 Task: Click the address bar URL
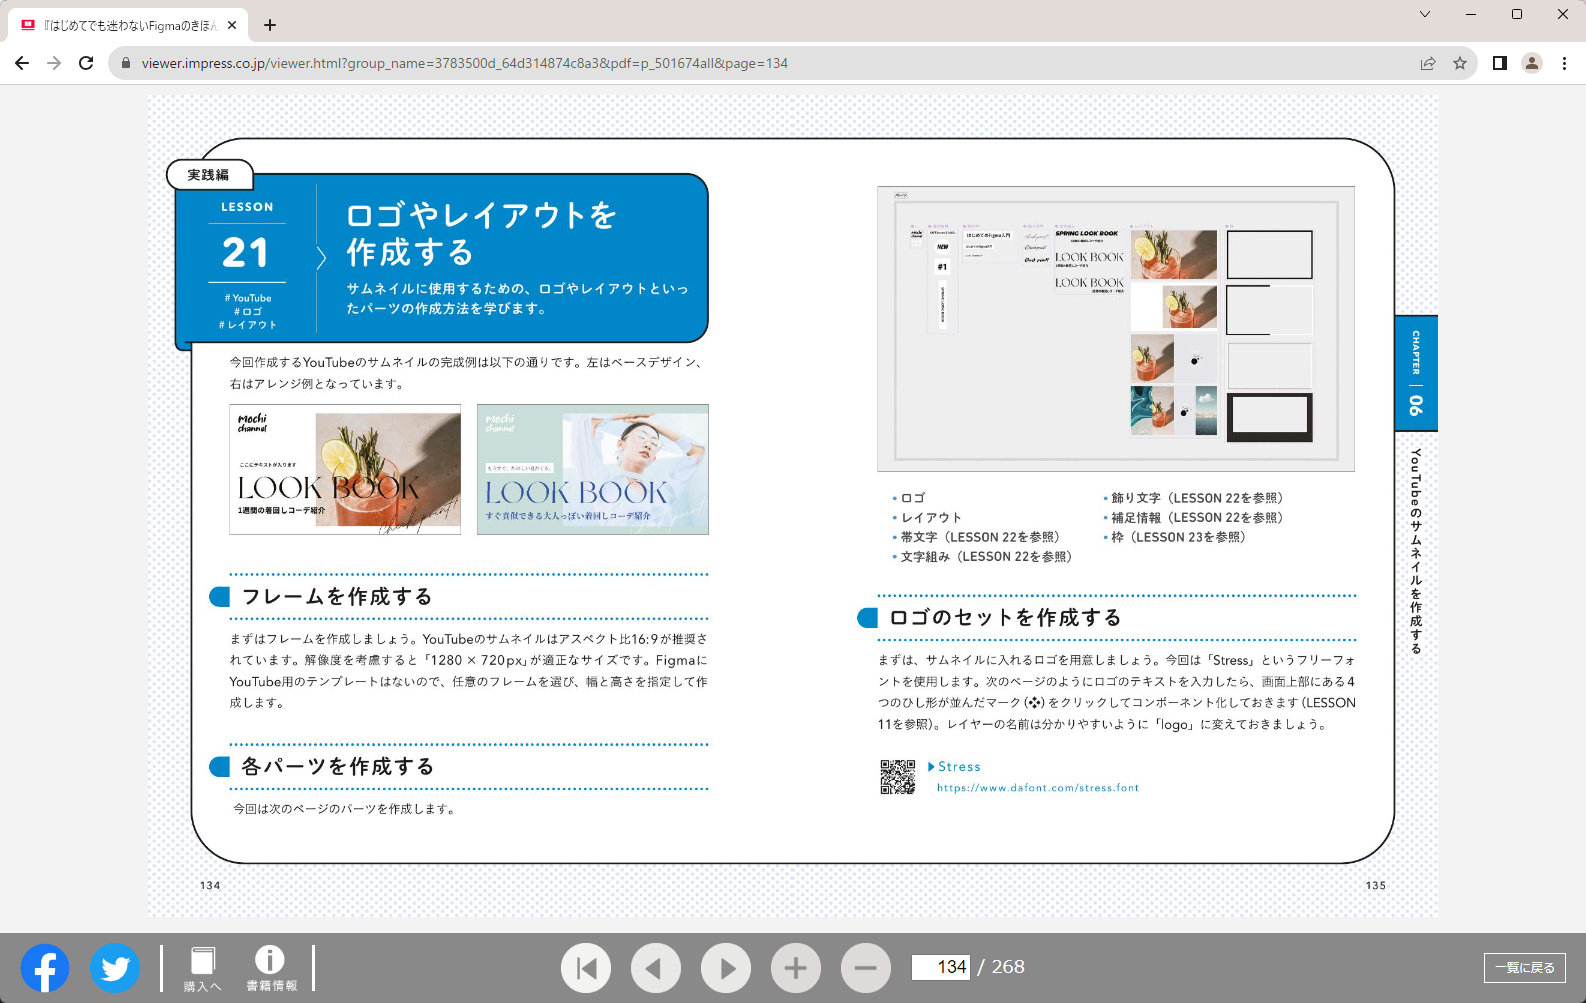(465, 63)
